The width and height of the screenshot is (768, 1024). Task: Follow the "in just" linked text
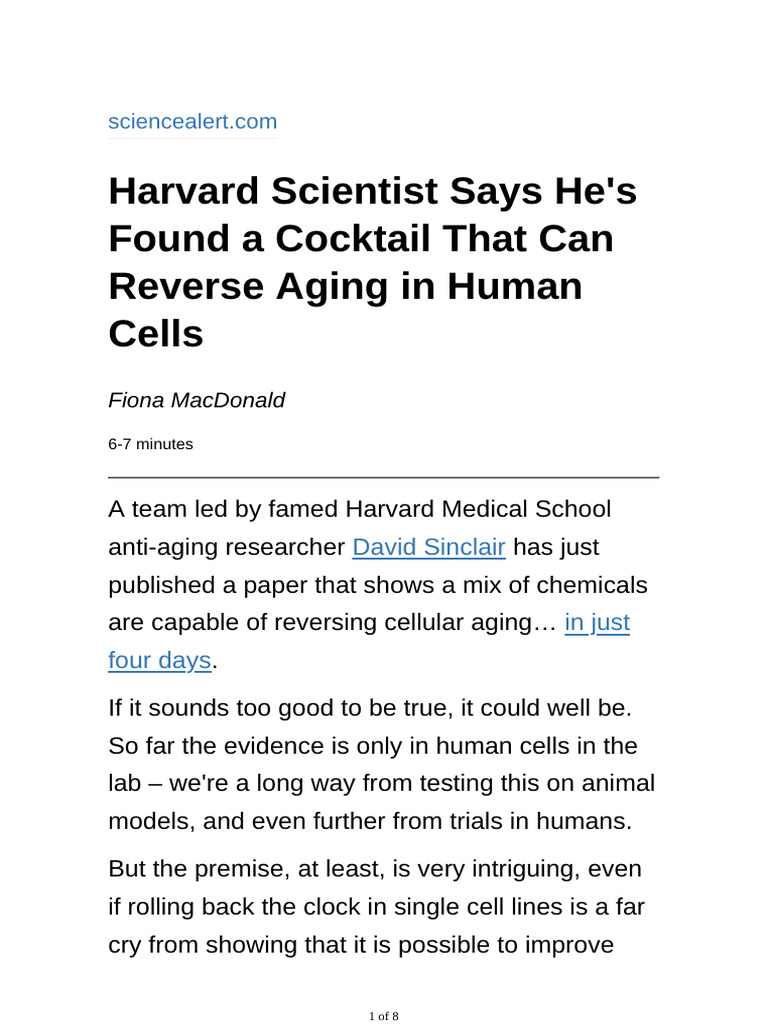[x=597, y=623]
